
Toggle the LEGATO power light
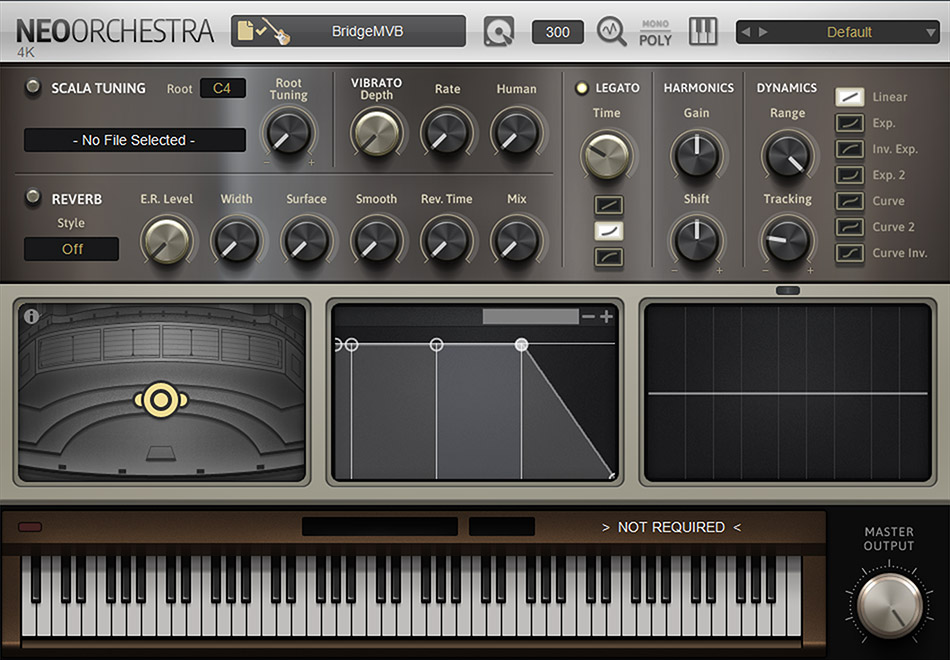(x=581, y=88)
